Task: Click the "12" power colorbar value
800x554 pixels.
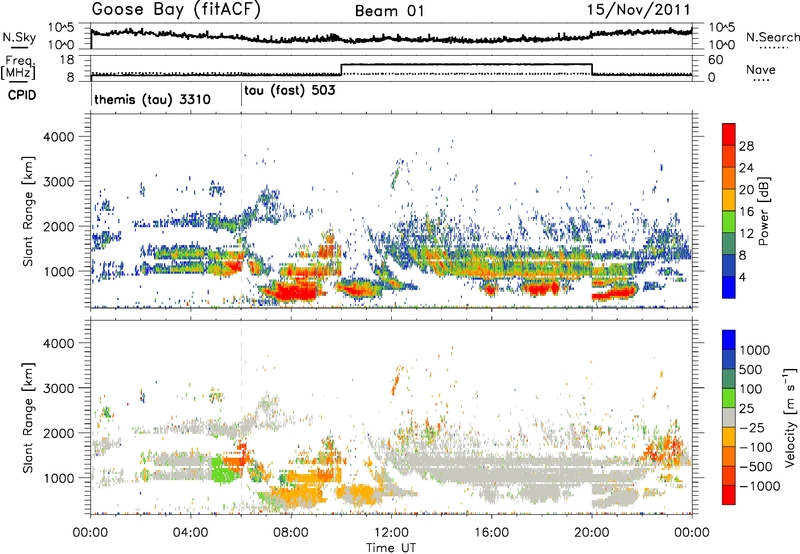Action: pyautogui.click(x=746, y=234)
